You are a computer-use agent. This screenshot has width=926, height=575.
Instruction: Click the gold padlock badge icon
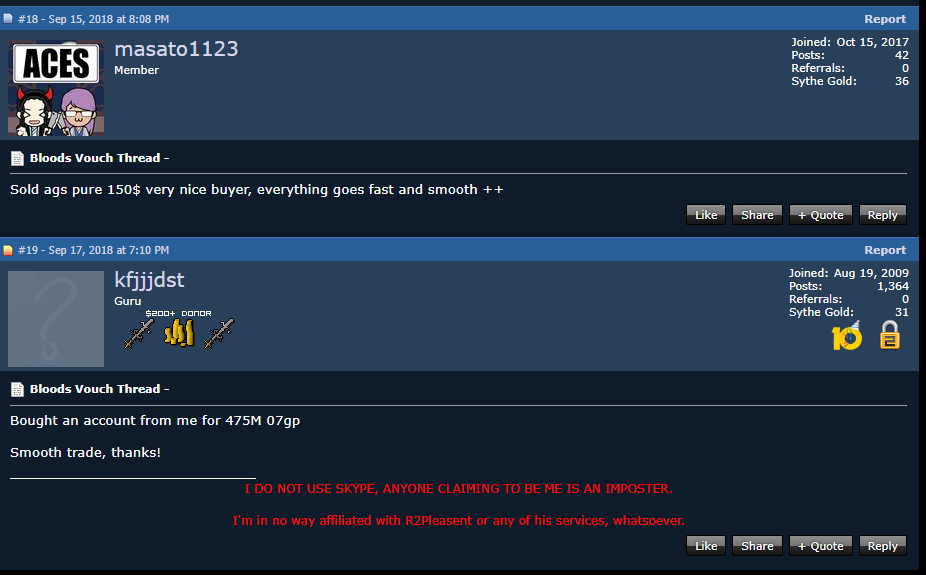click(889, 335)
